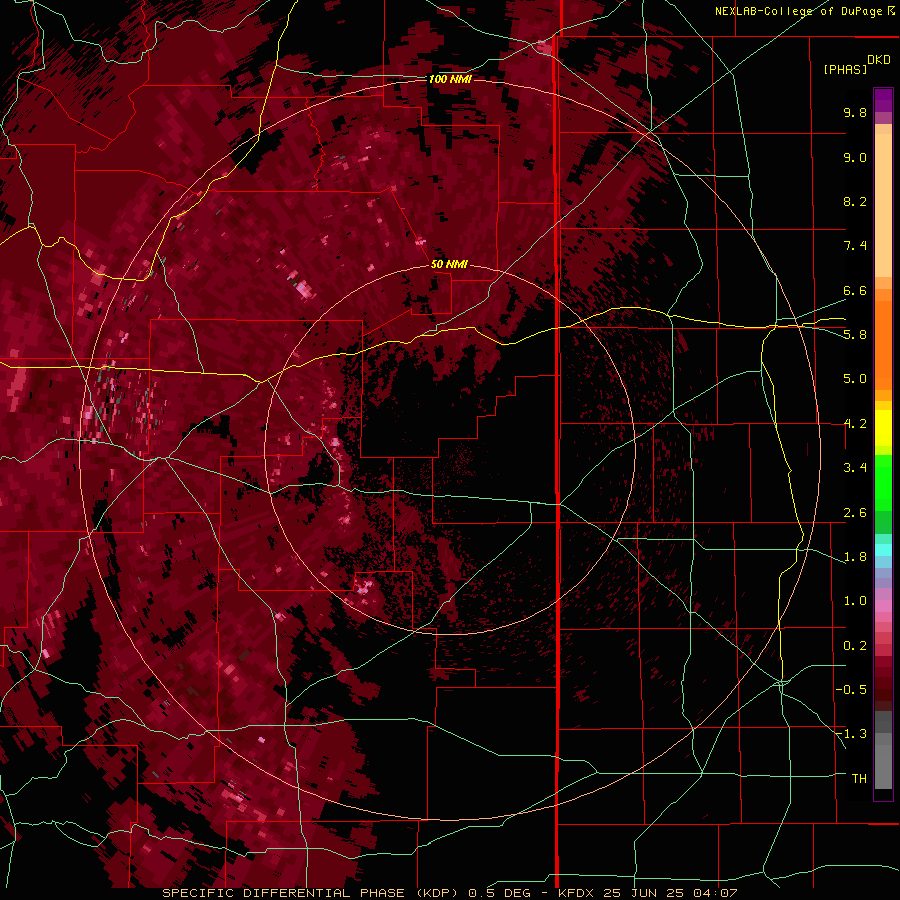
Task: Click the 5.8 value on the color scale
Action: [855, 335]
